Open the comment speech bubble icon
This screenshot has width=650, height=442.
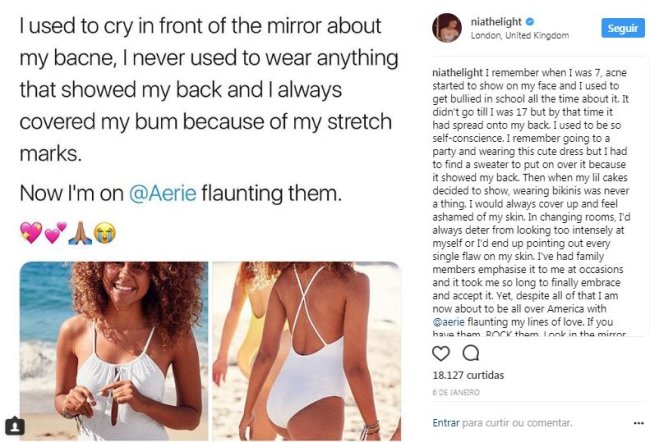point(471,353)
